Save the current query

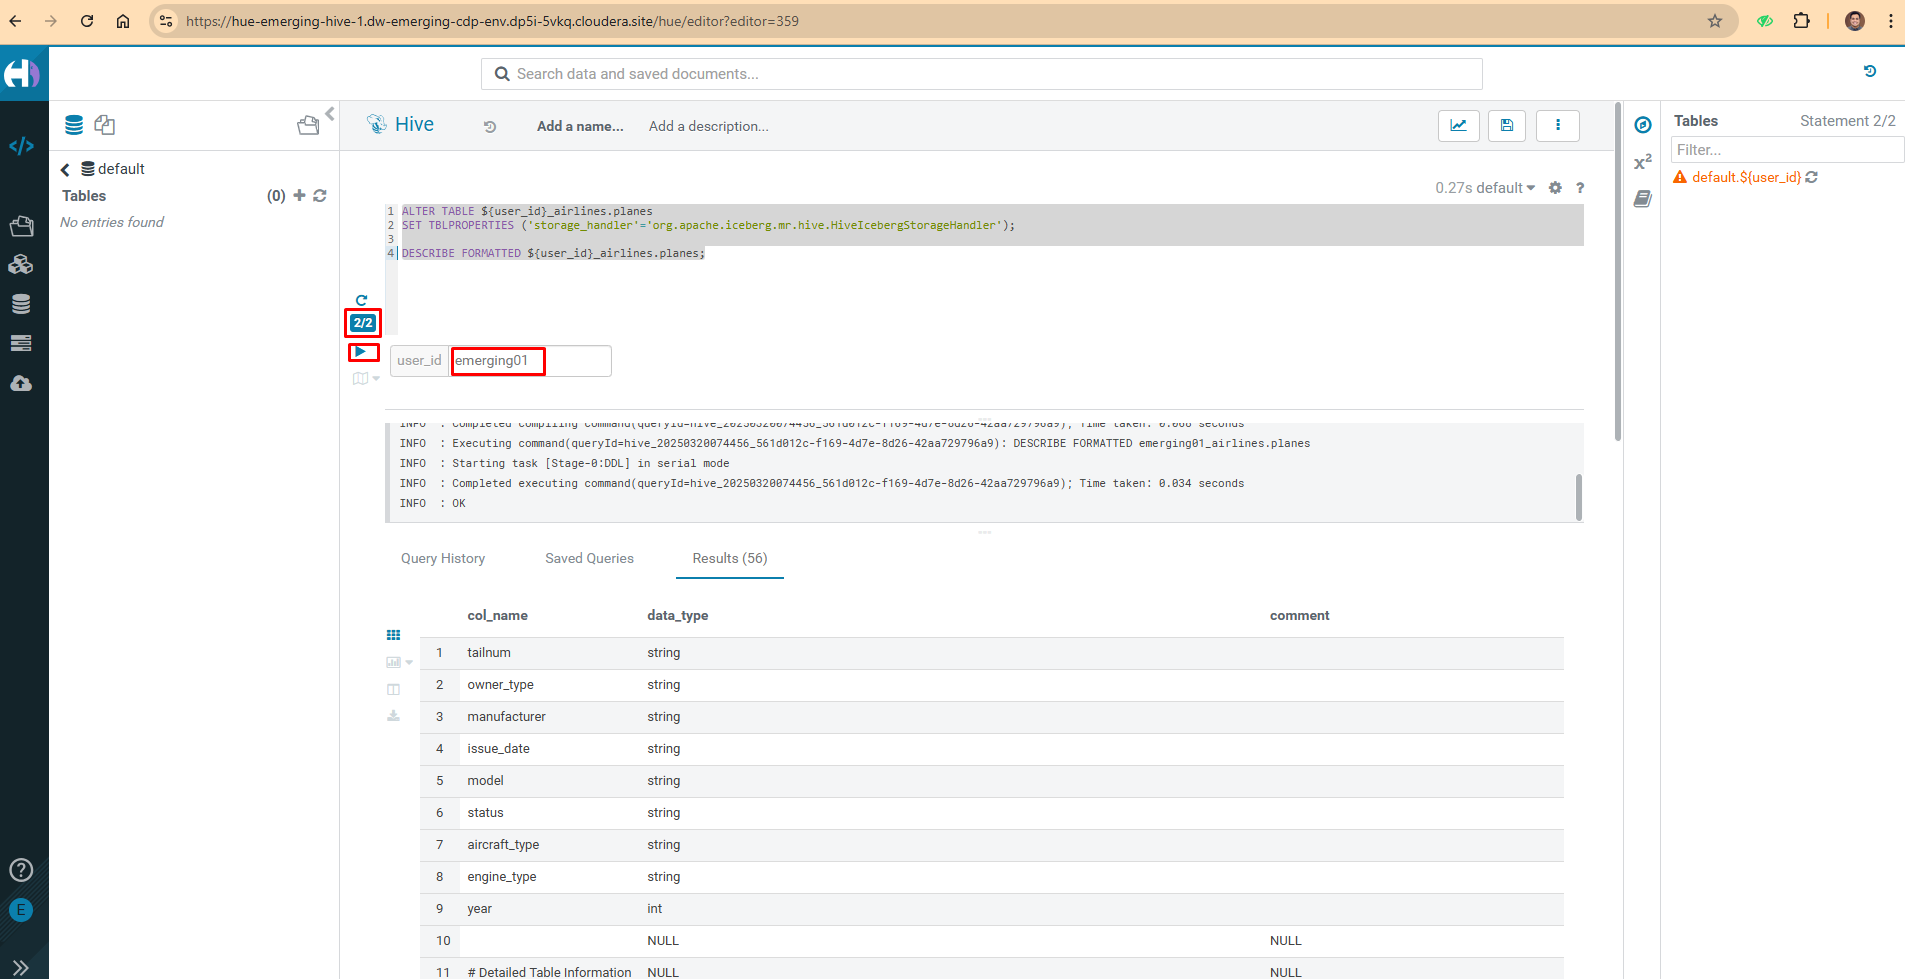1507,125
